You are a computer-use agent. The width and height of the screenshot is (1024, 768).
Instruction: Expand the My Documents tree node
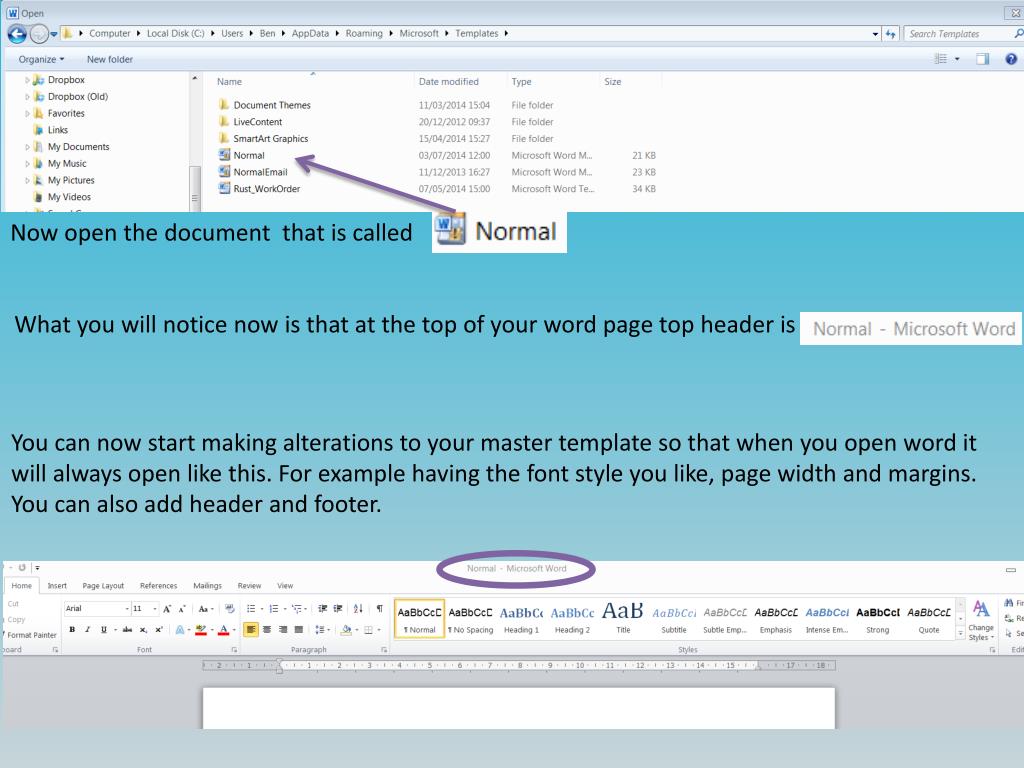pos(27,147)
